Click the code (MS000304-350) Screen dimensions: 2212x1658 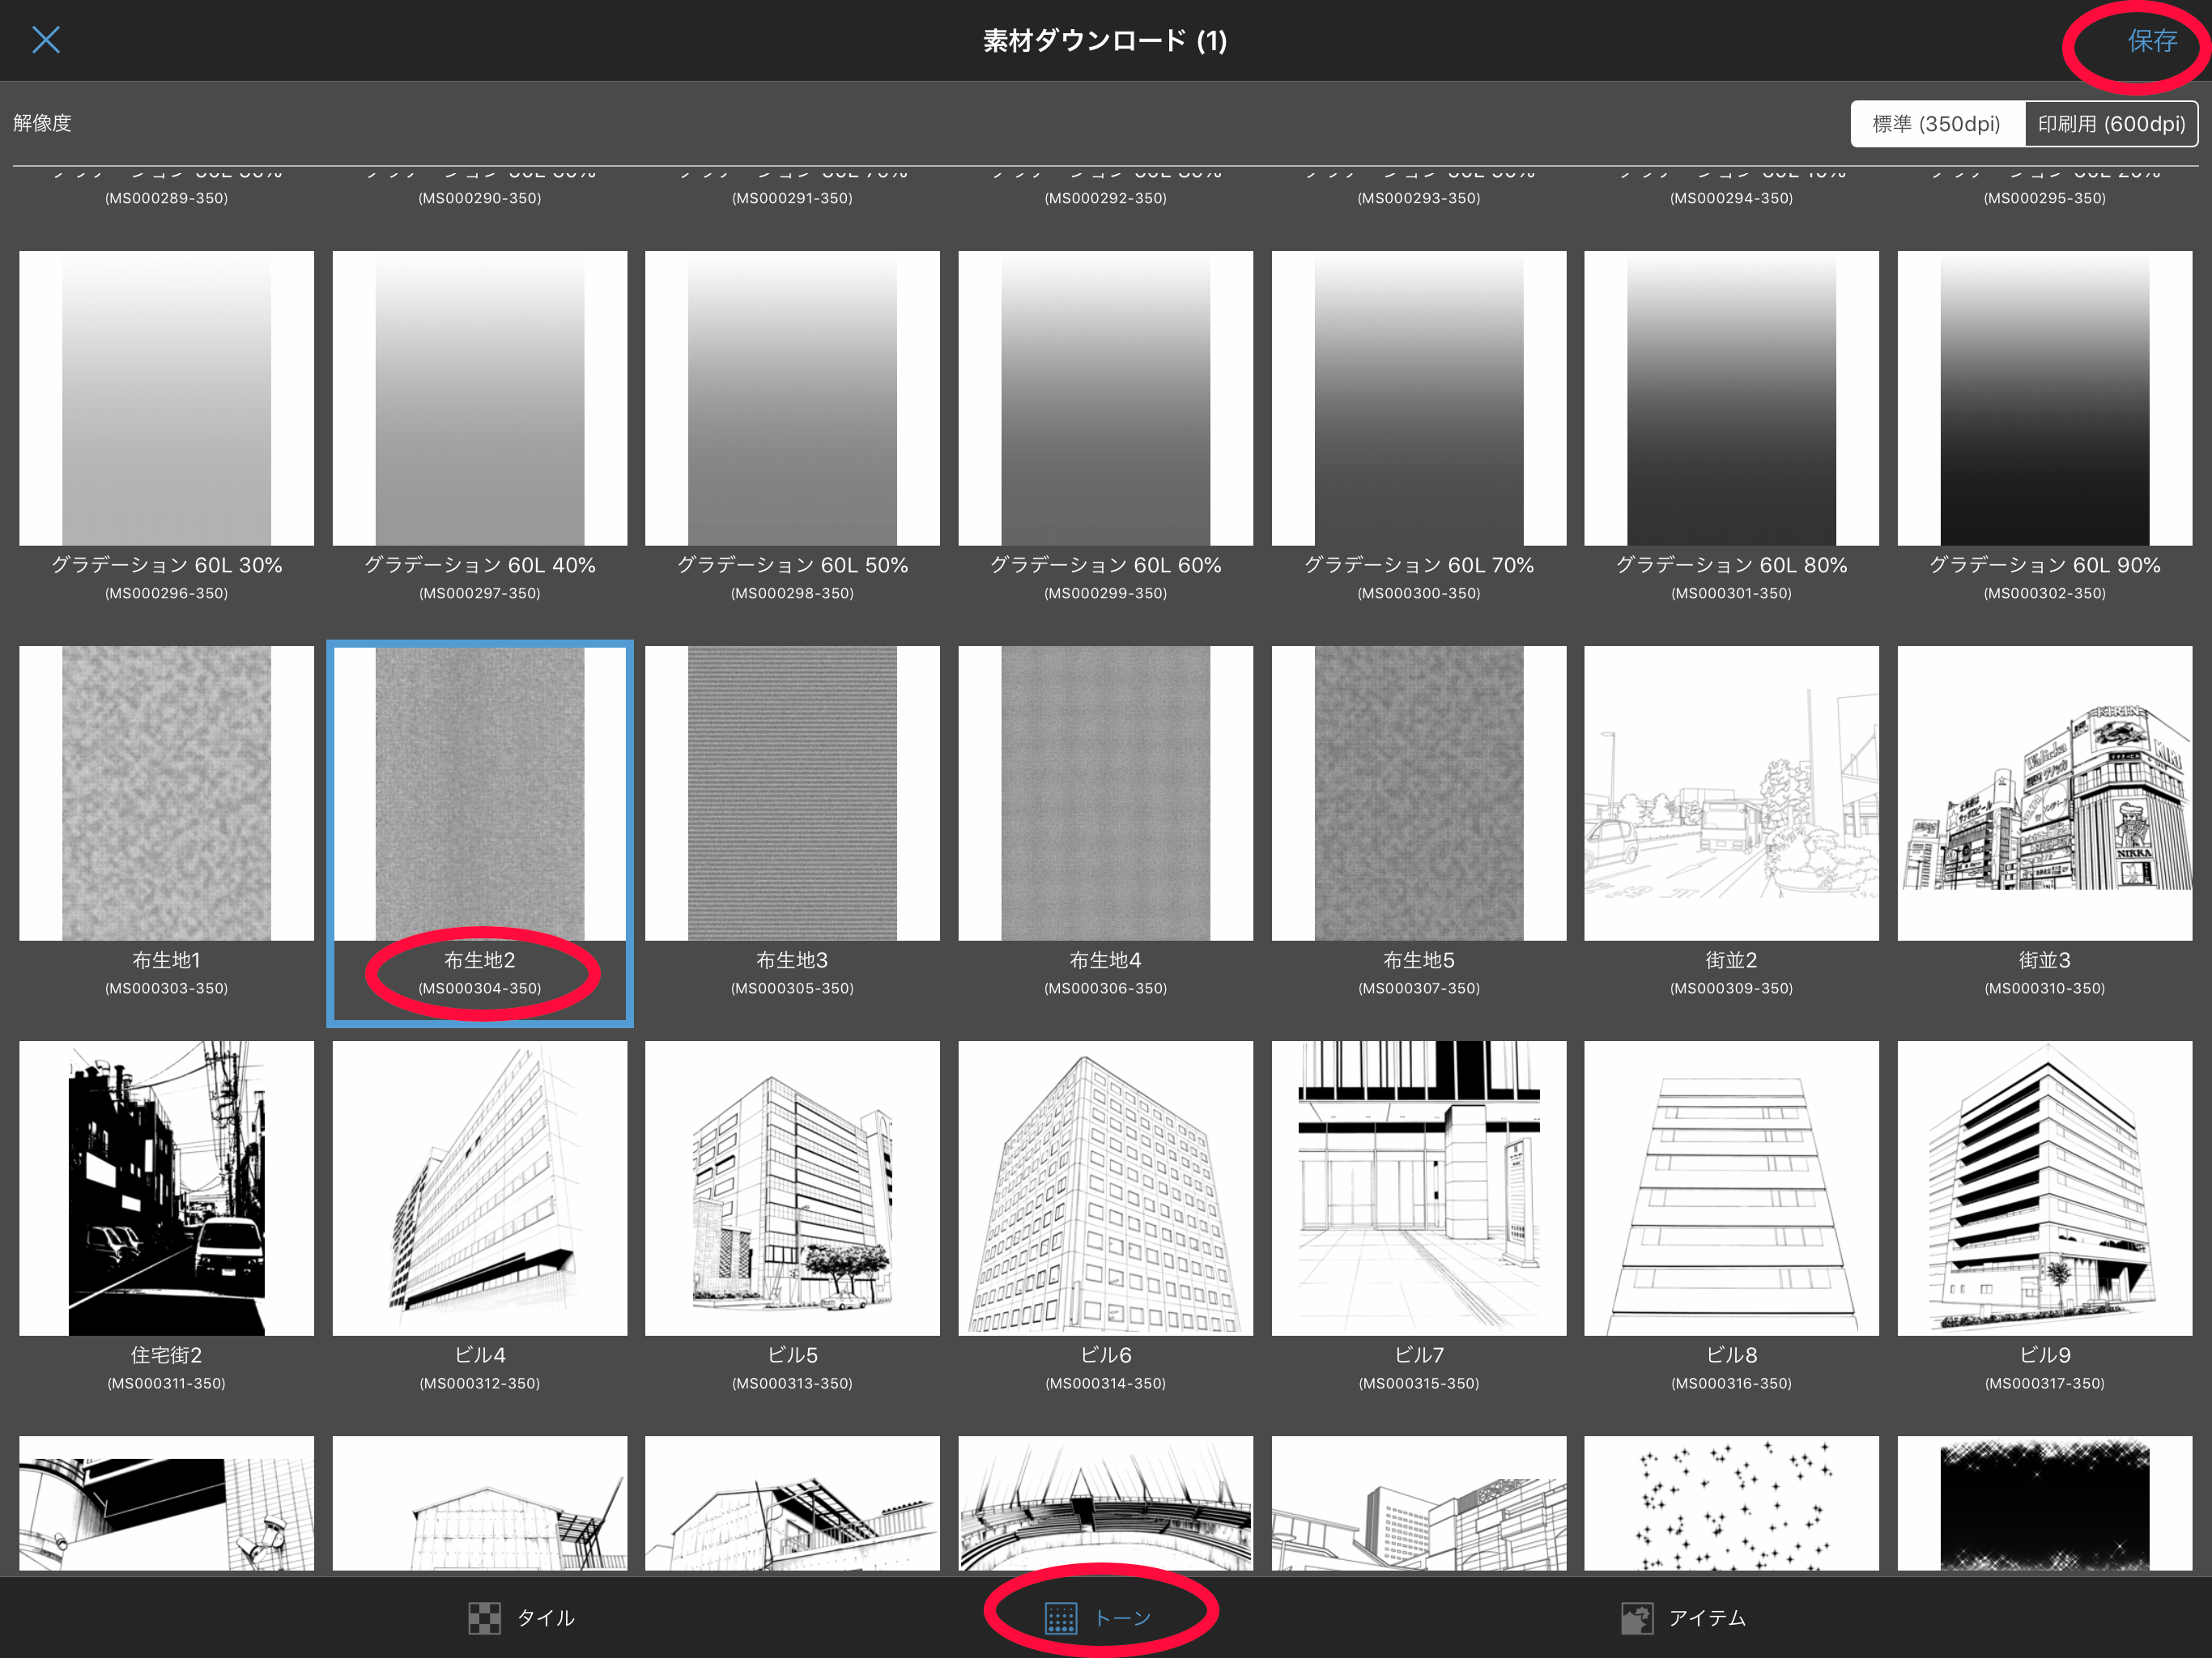pos(480,988)
